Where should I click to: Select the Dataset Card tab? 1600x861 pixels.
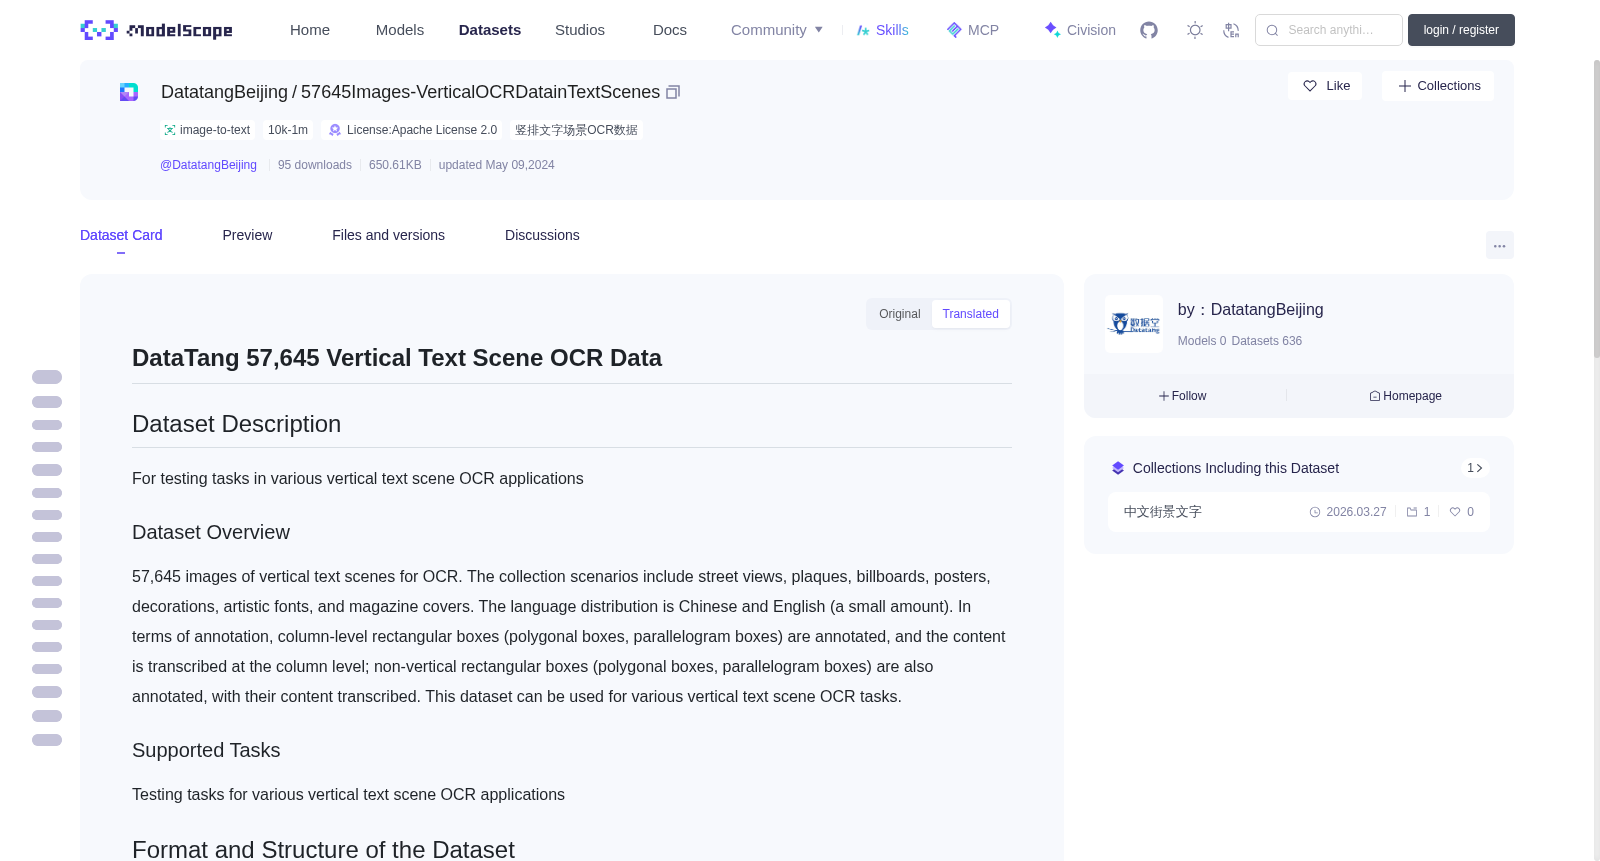coord(121,235)
